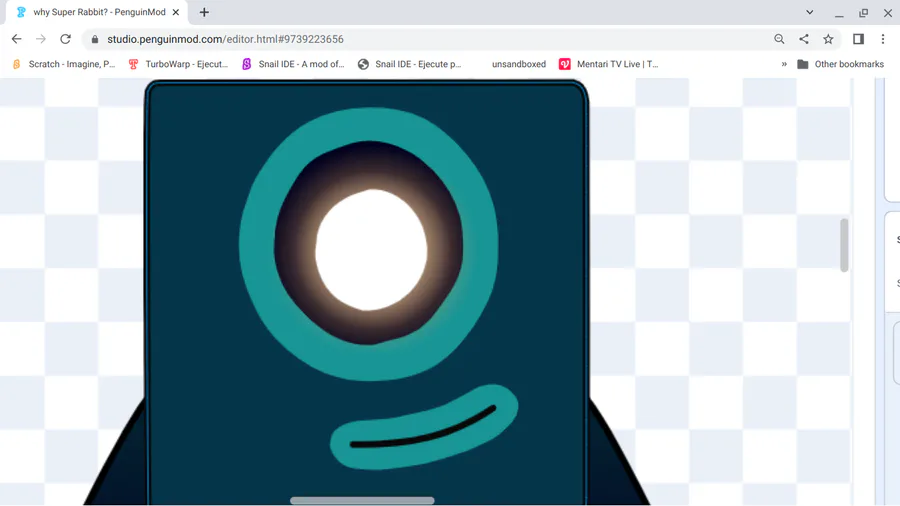This screenshot has width=900, height=506.
Task: Open Scratch - Imagine bookmark
Action: tap(64, 64)
